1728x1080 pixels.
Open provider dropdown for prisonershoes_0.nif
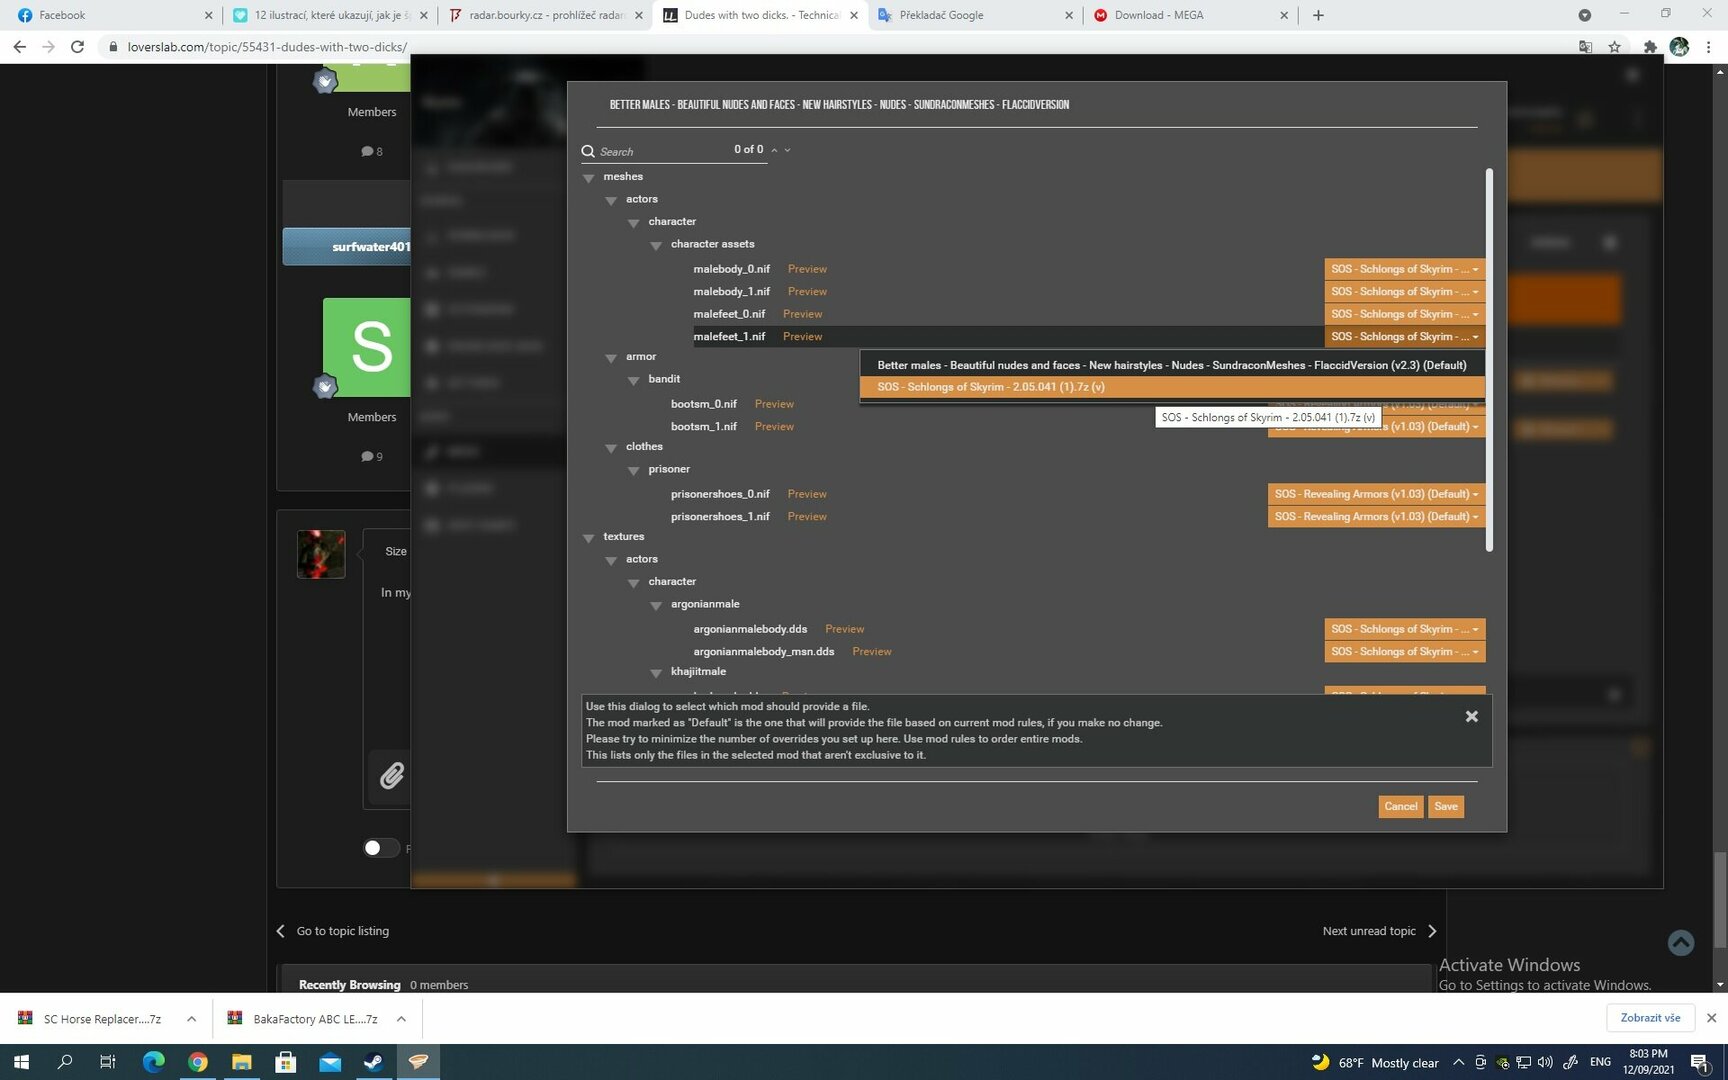coord(1376,494)
